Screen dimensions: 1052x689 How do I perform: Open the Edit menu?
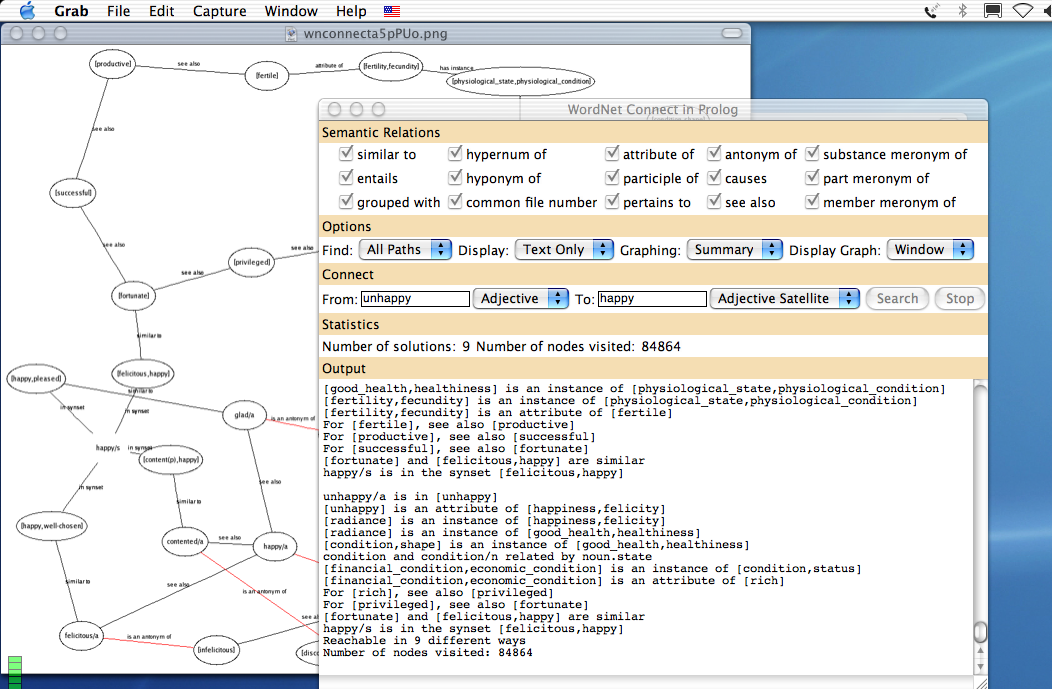coord(161,11)
